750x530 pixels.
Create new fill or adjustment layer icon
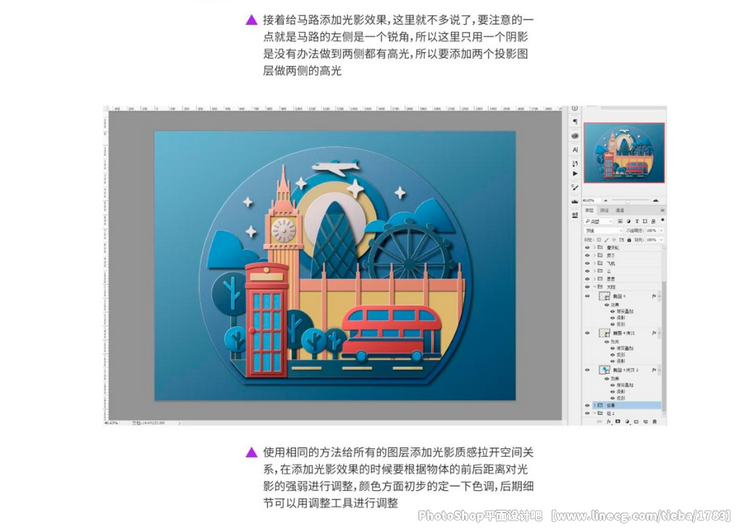pyautogui.click(x=627, y=421)
